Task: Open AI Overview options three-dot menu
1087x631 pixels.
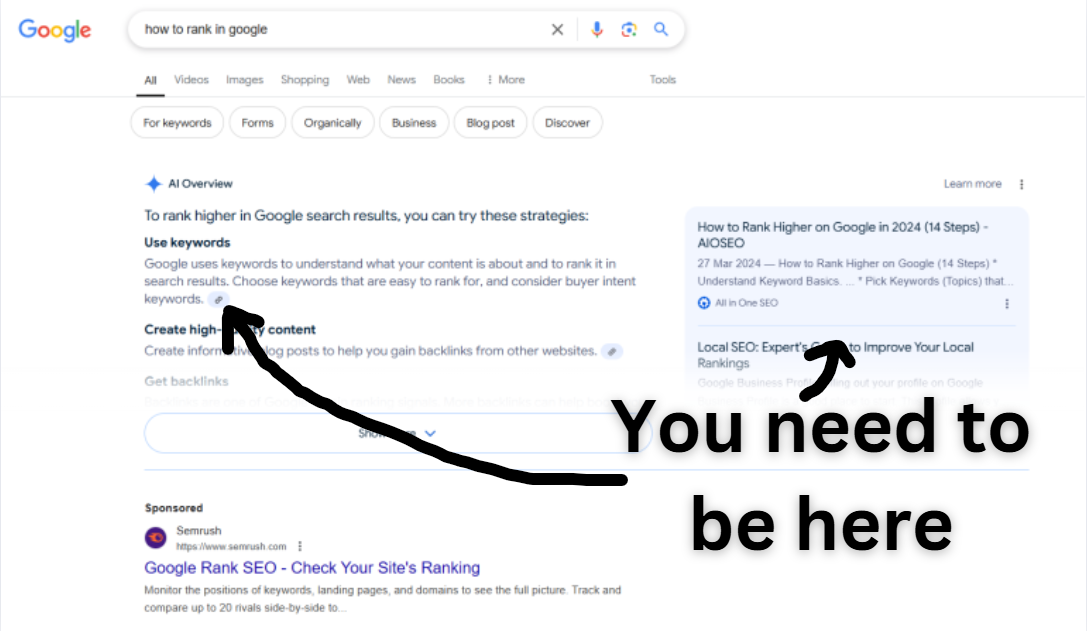Action: coord(1021,184)
